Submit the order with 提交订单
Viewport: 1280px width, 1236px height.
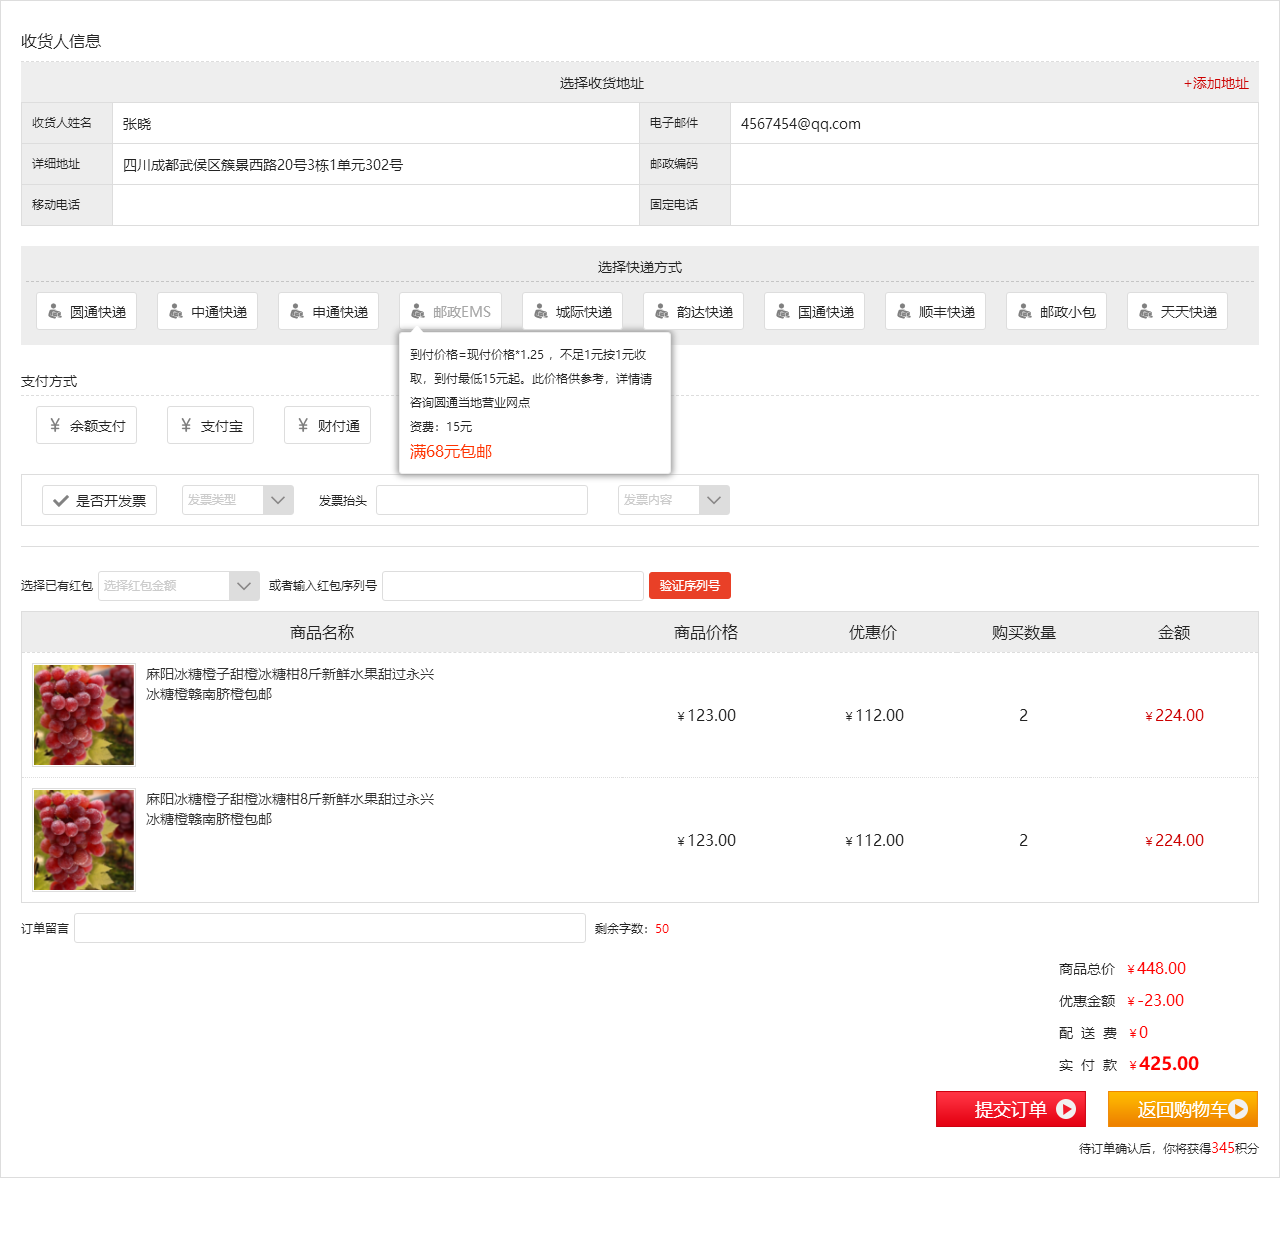(1010, 1109)
